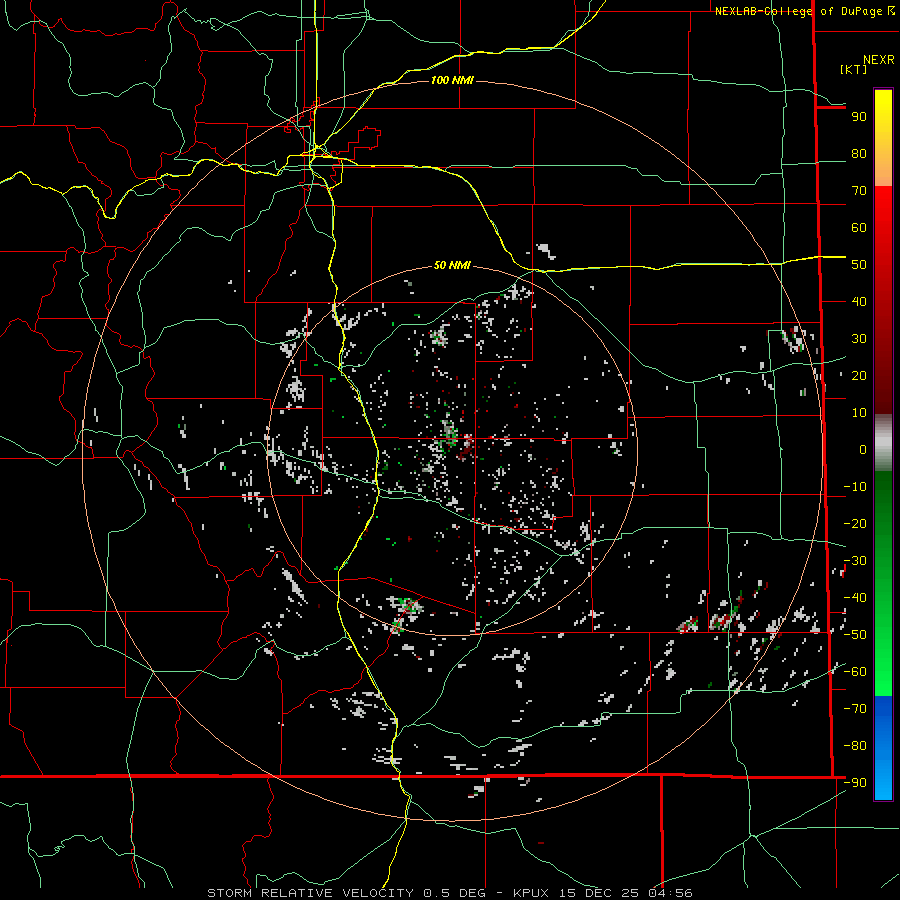900x900 pixels.
Task: Pick the blue segment of the color bar
Action: tap(883, 748)
